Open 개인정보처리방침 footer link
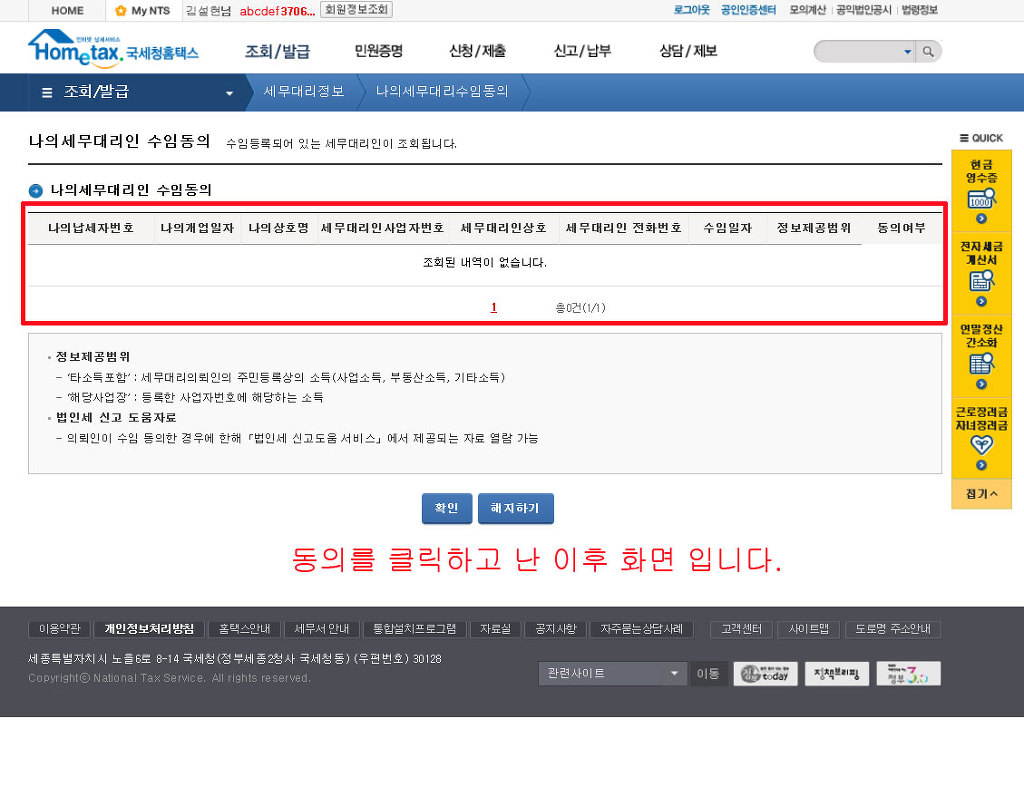 tap(149, 628)
